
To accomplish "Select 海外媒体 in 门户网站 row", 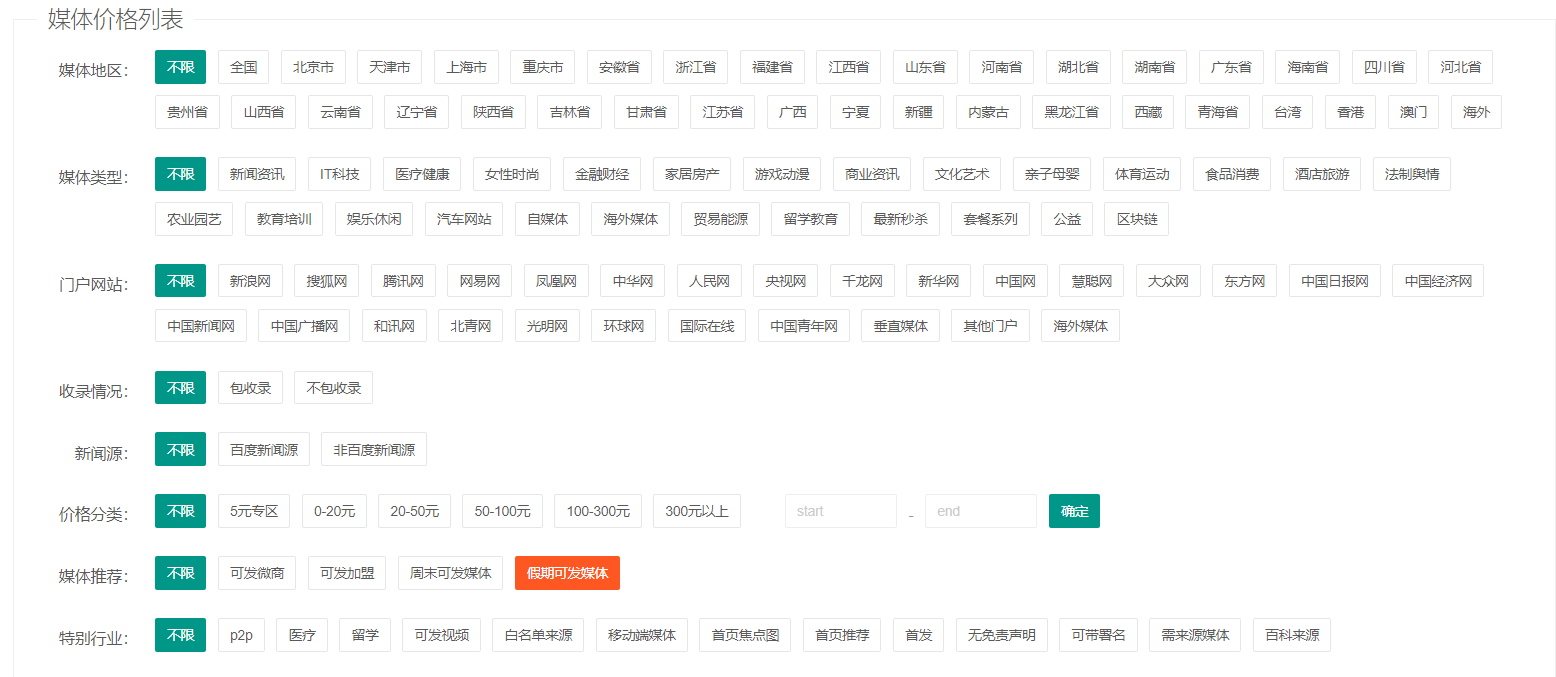I will pos(1080,326).
